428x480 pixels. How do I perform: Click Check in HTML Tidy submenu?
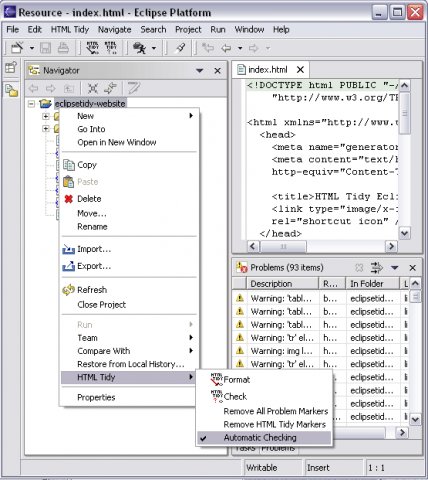[264, 396]
